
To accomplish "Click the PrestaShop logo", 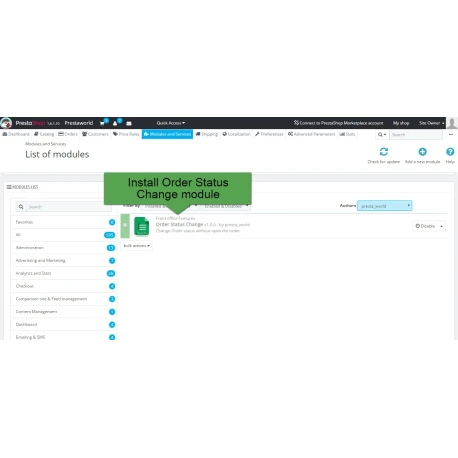I will (x=6, y=123).
